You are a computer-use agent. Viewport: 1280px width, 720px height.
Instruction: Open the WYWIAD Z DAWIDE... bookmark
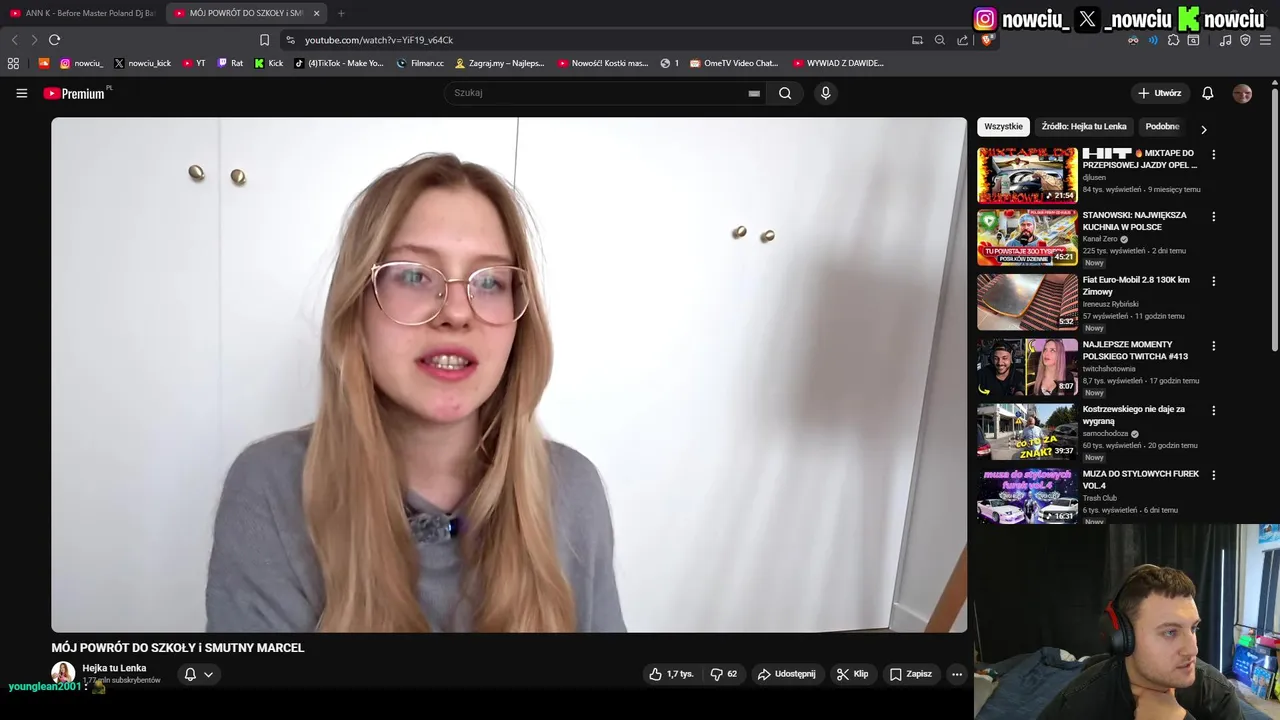coord(838,63)
